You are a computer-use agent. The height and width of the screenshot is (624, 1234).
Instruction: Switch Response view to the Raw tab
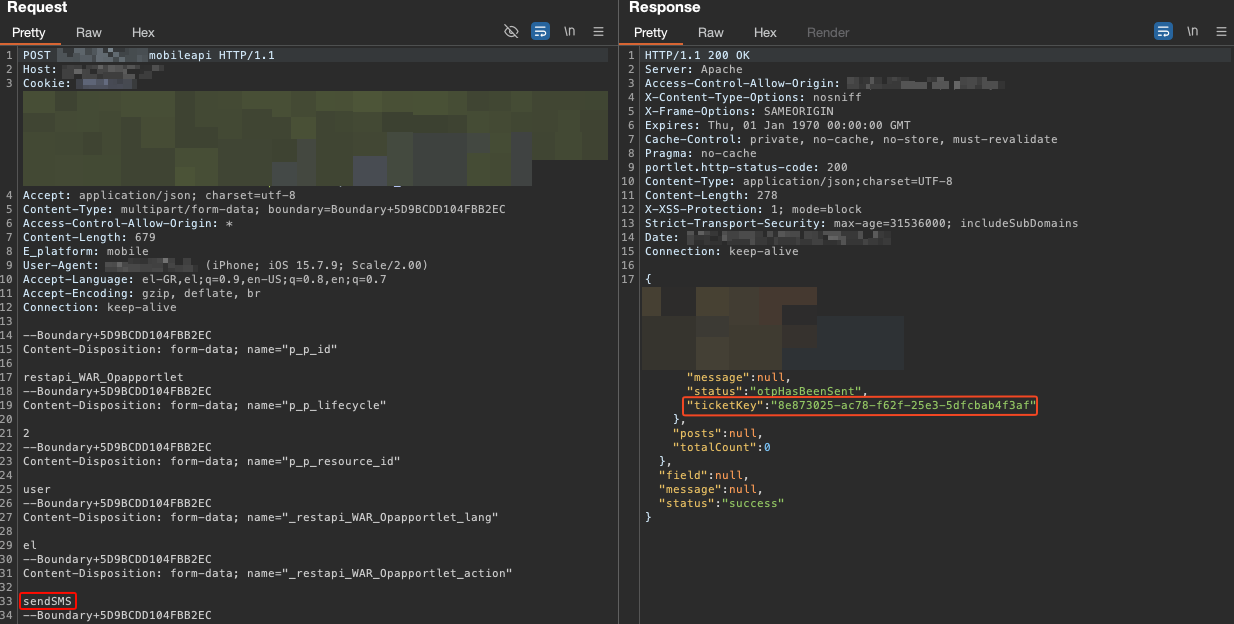tap(711, 33)
